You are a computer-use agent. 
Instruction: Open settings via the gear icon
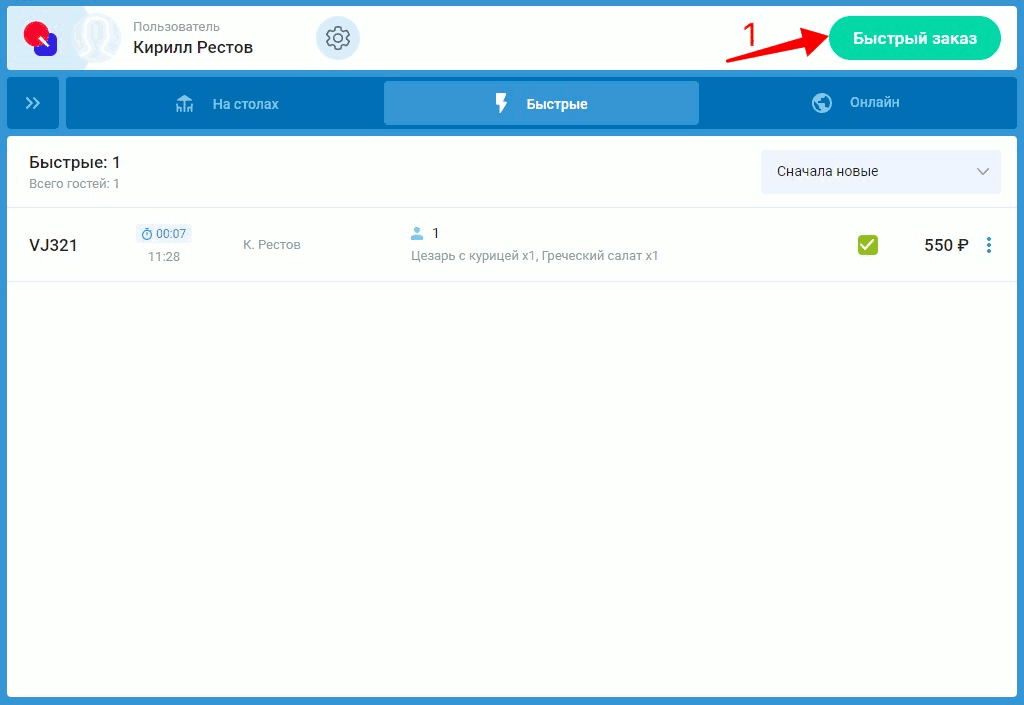338,38
